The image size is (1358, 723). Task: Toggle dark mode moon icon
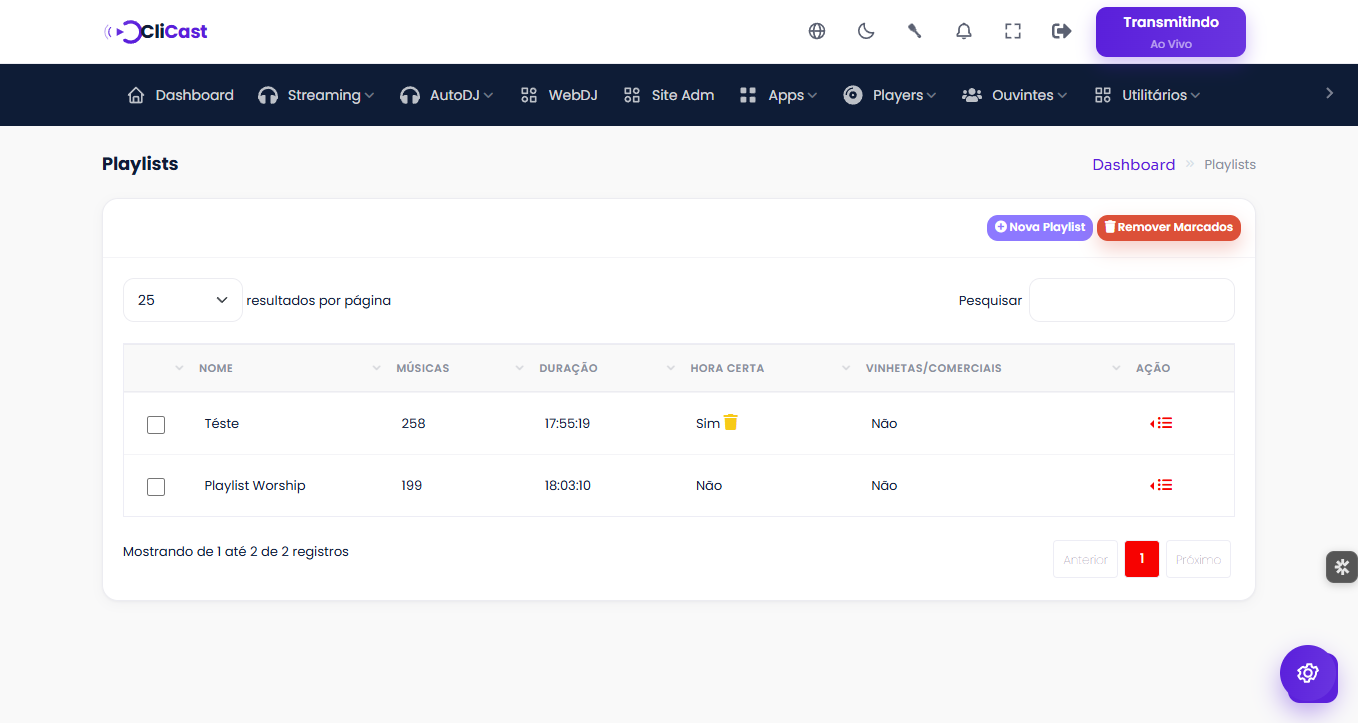866,31
